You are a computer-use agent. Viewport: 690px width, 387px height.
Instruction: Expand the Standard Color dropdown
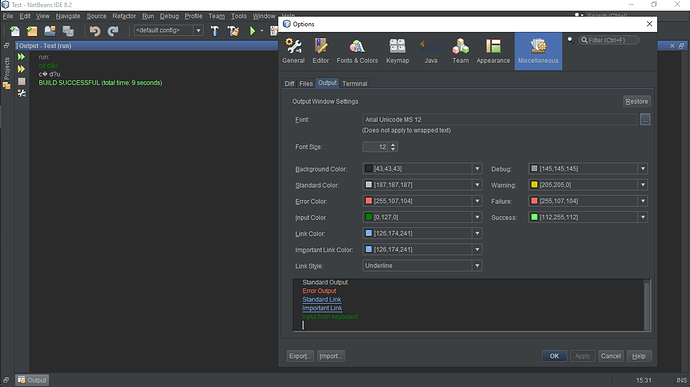click(477, 185)
